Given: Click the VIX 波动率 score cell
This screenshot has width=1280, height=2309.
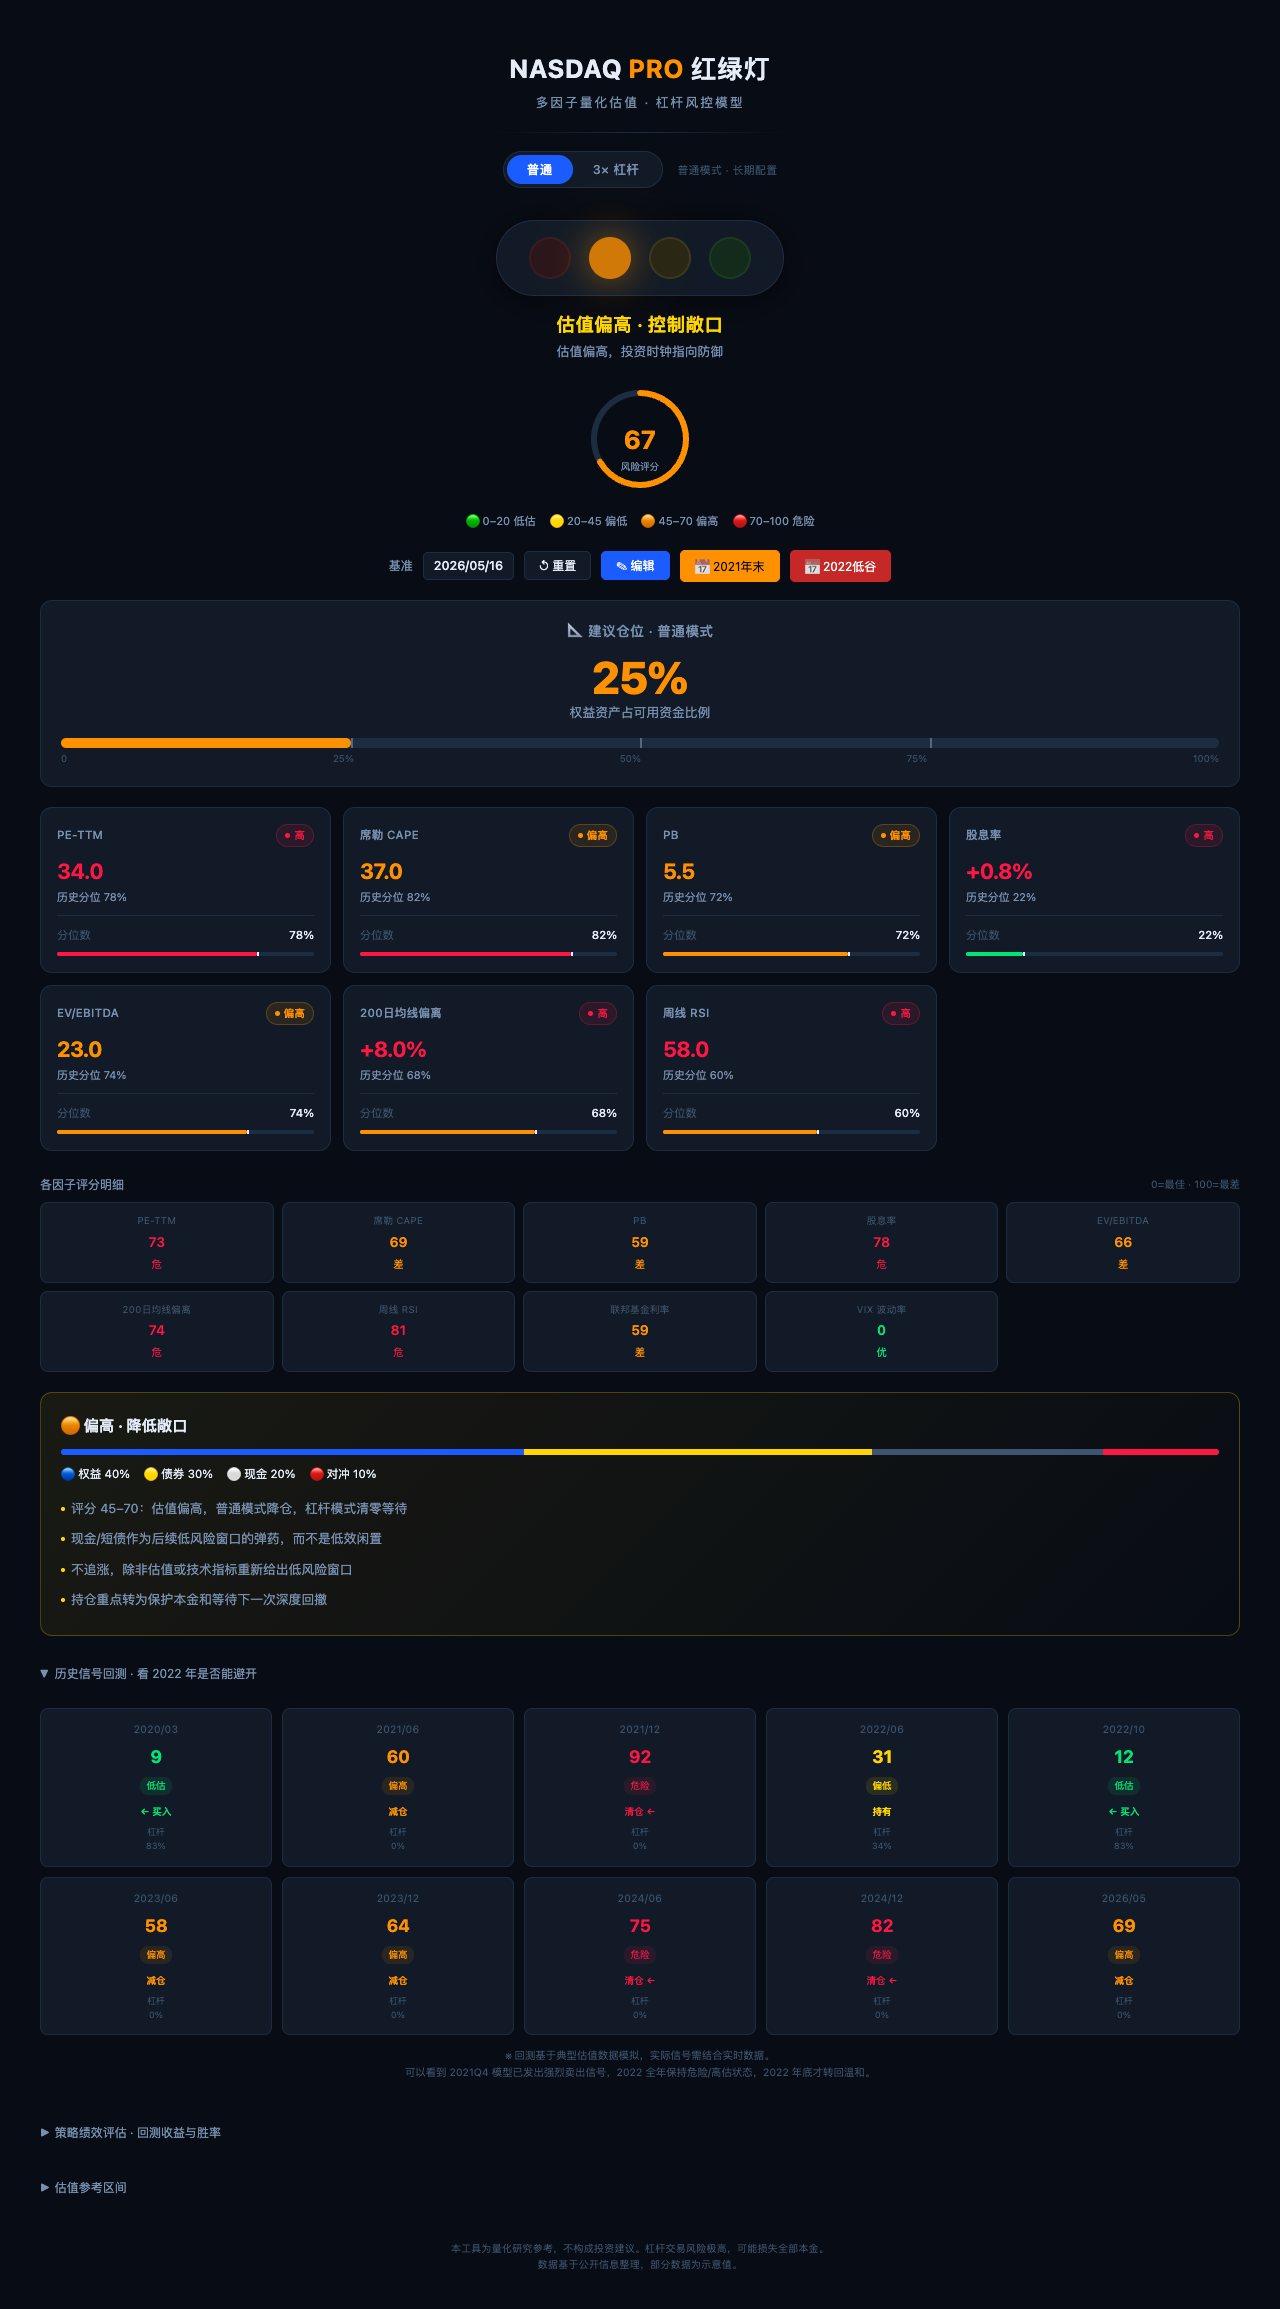Looking at the screenshot, I should 881,1331.
